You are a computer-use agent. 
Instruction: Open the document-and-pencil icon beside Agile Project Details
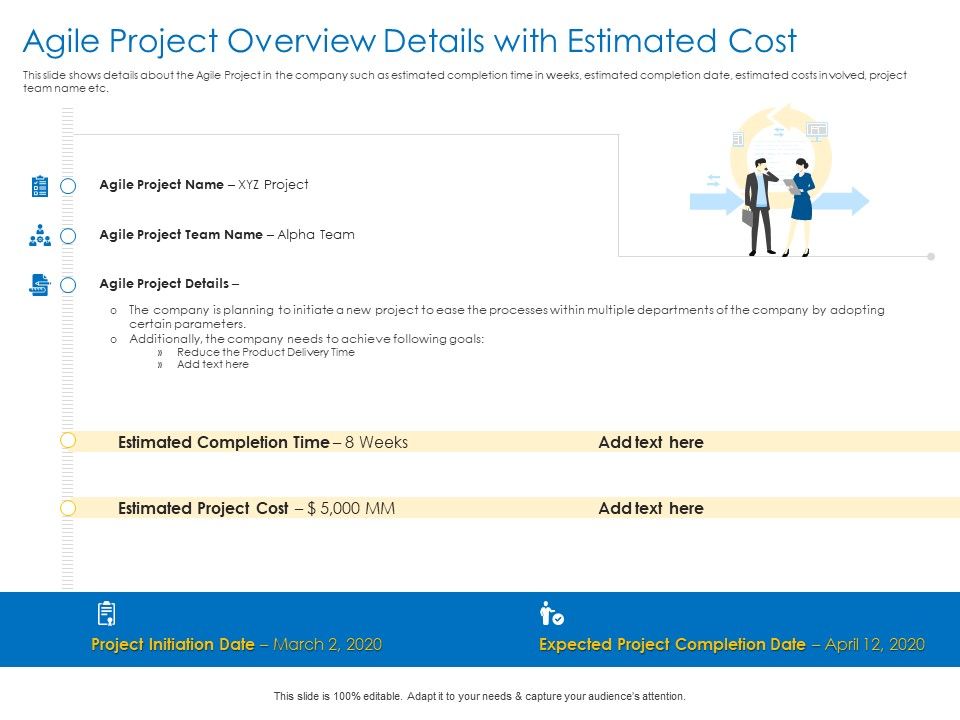pos(40,284)
